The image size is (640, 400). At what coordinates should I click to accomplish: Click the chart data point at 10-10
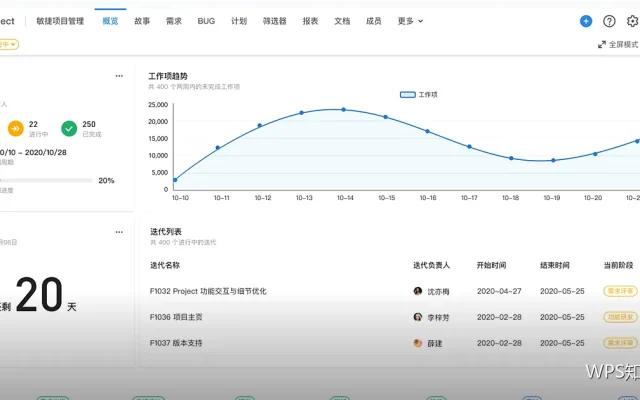[x=175, y=180]
